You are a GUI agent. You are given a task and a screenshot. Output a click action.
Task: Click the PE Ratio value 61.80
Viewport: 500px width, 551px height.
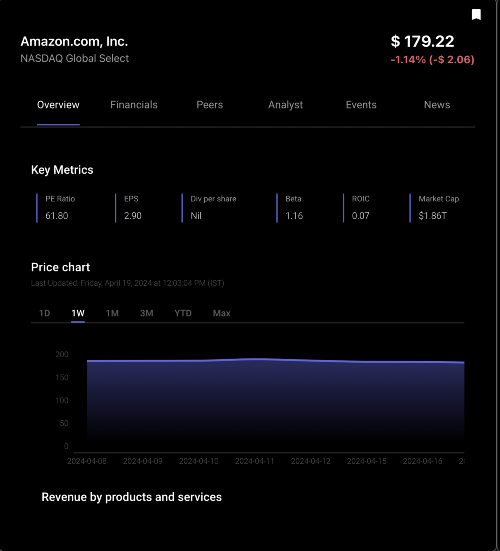tap(57, 215)
